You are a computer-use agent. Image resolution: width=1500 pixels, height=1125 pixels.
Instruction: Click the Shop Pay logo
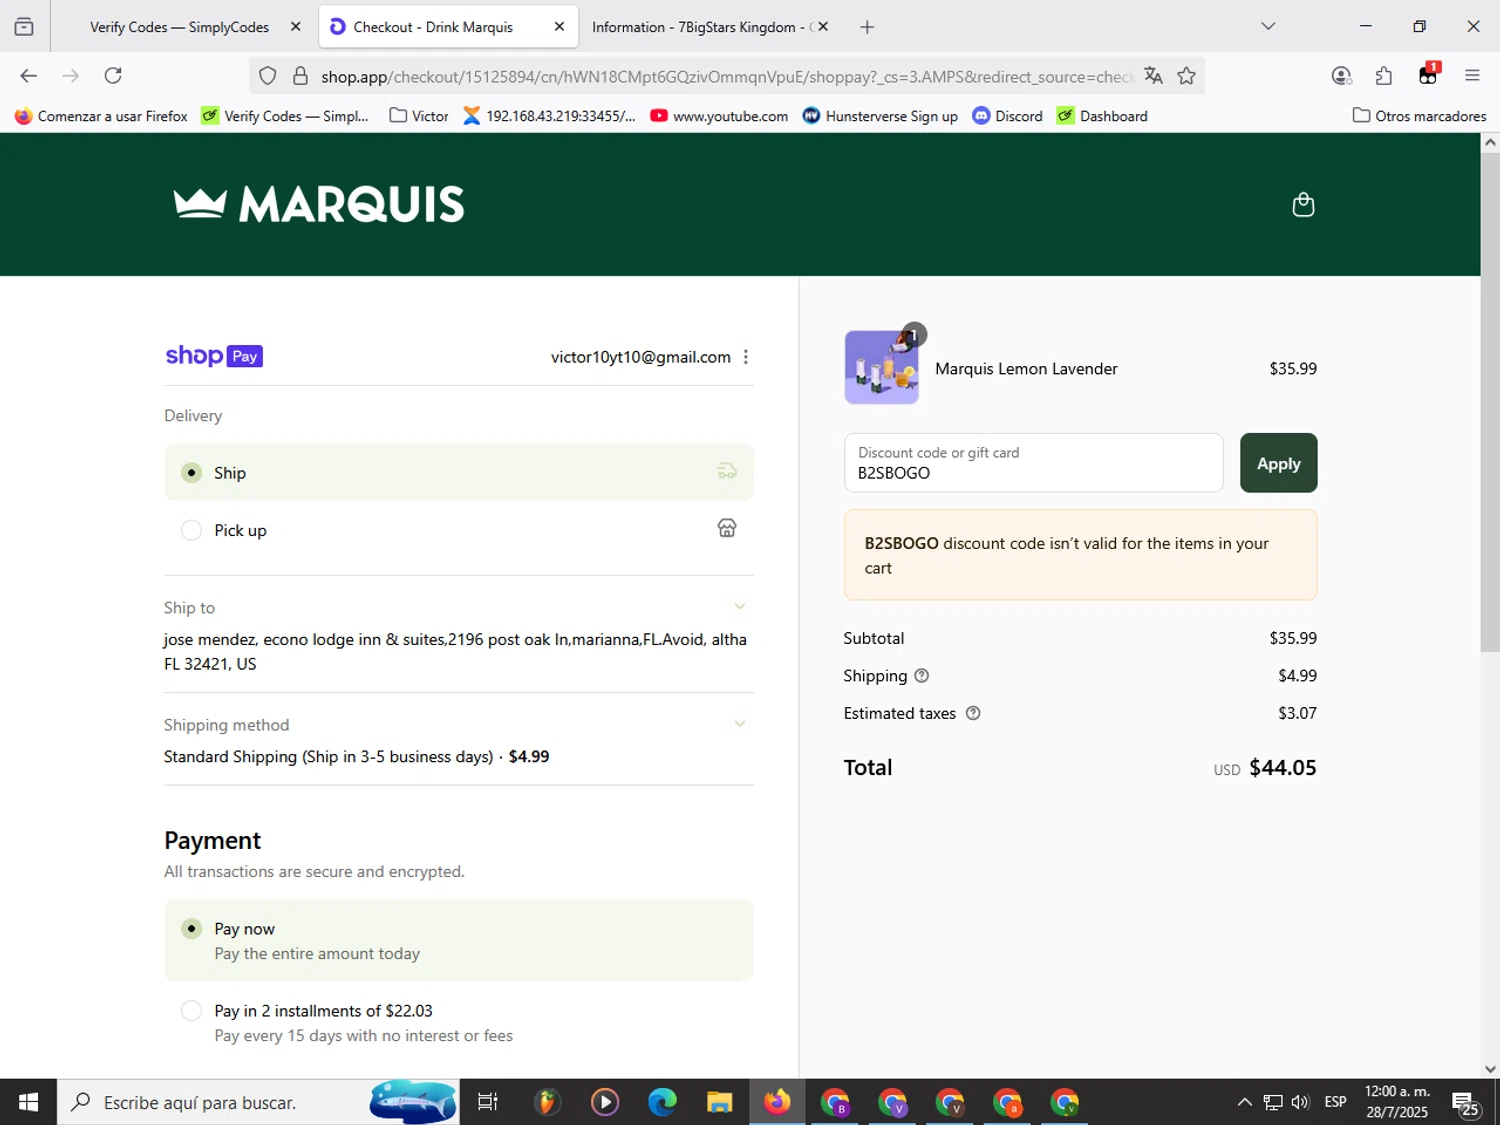(x=214, y=356)
